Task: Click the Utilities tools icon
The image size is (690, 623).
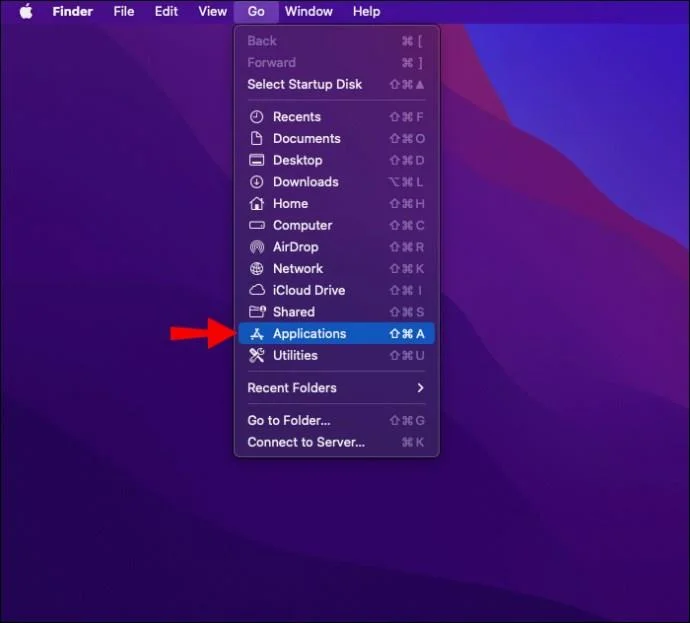Action: point(257,355)
